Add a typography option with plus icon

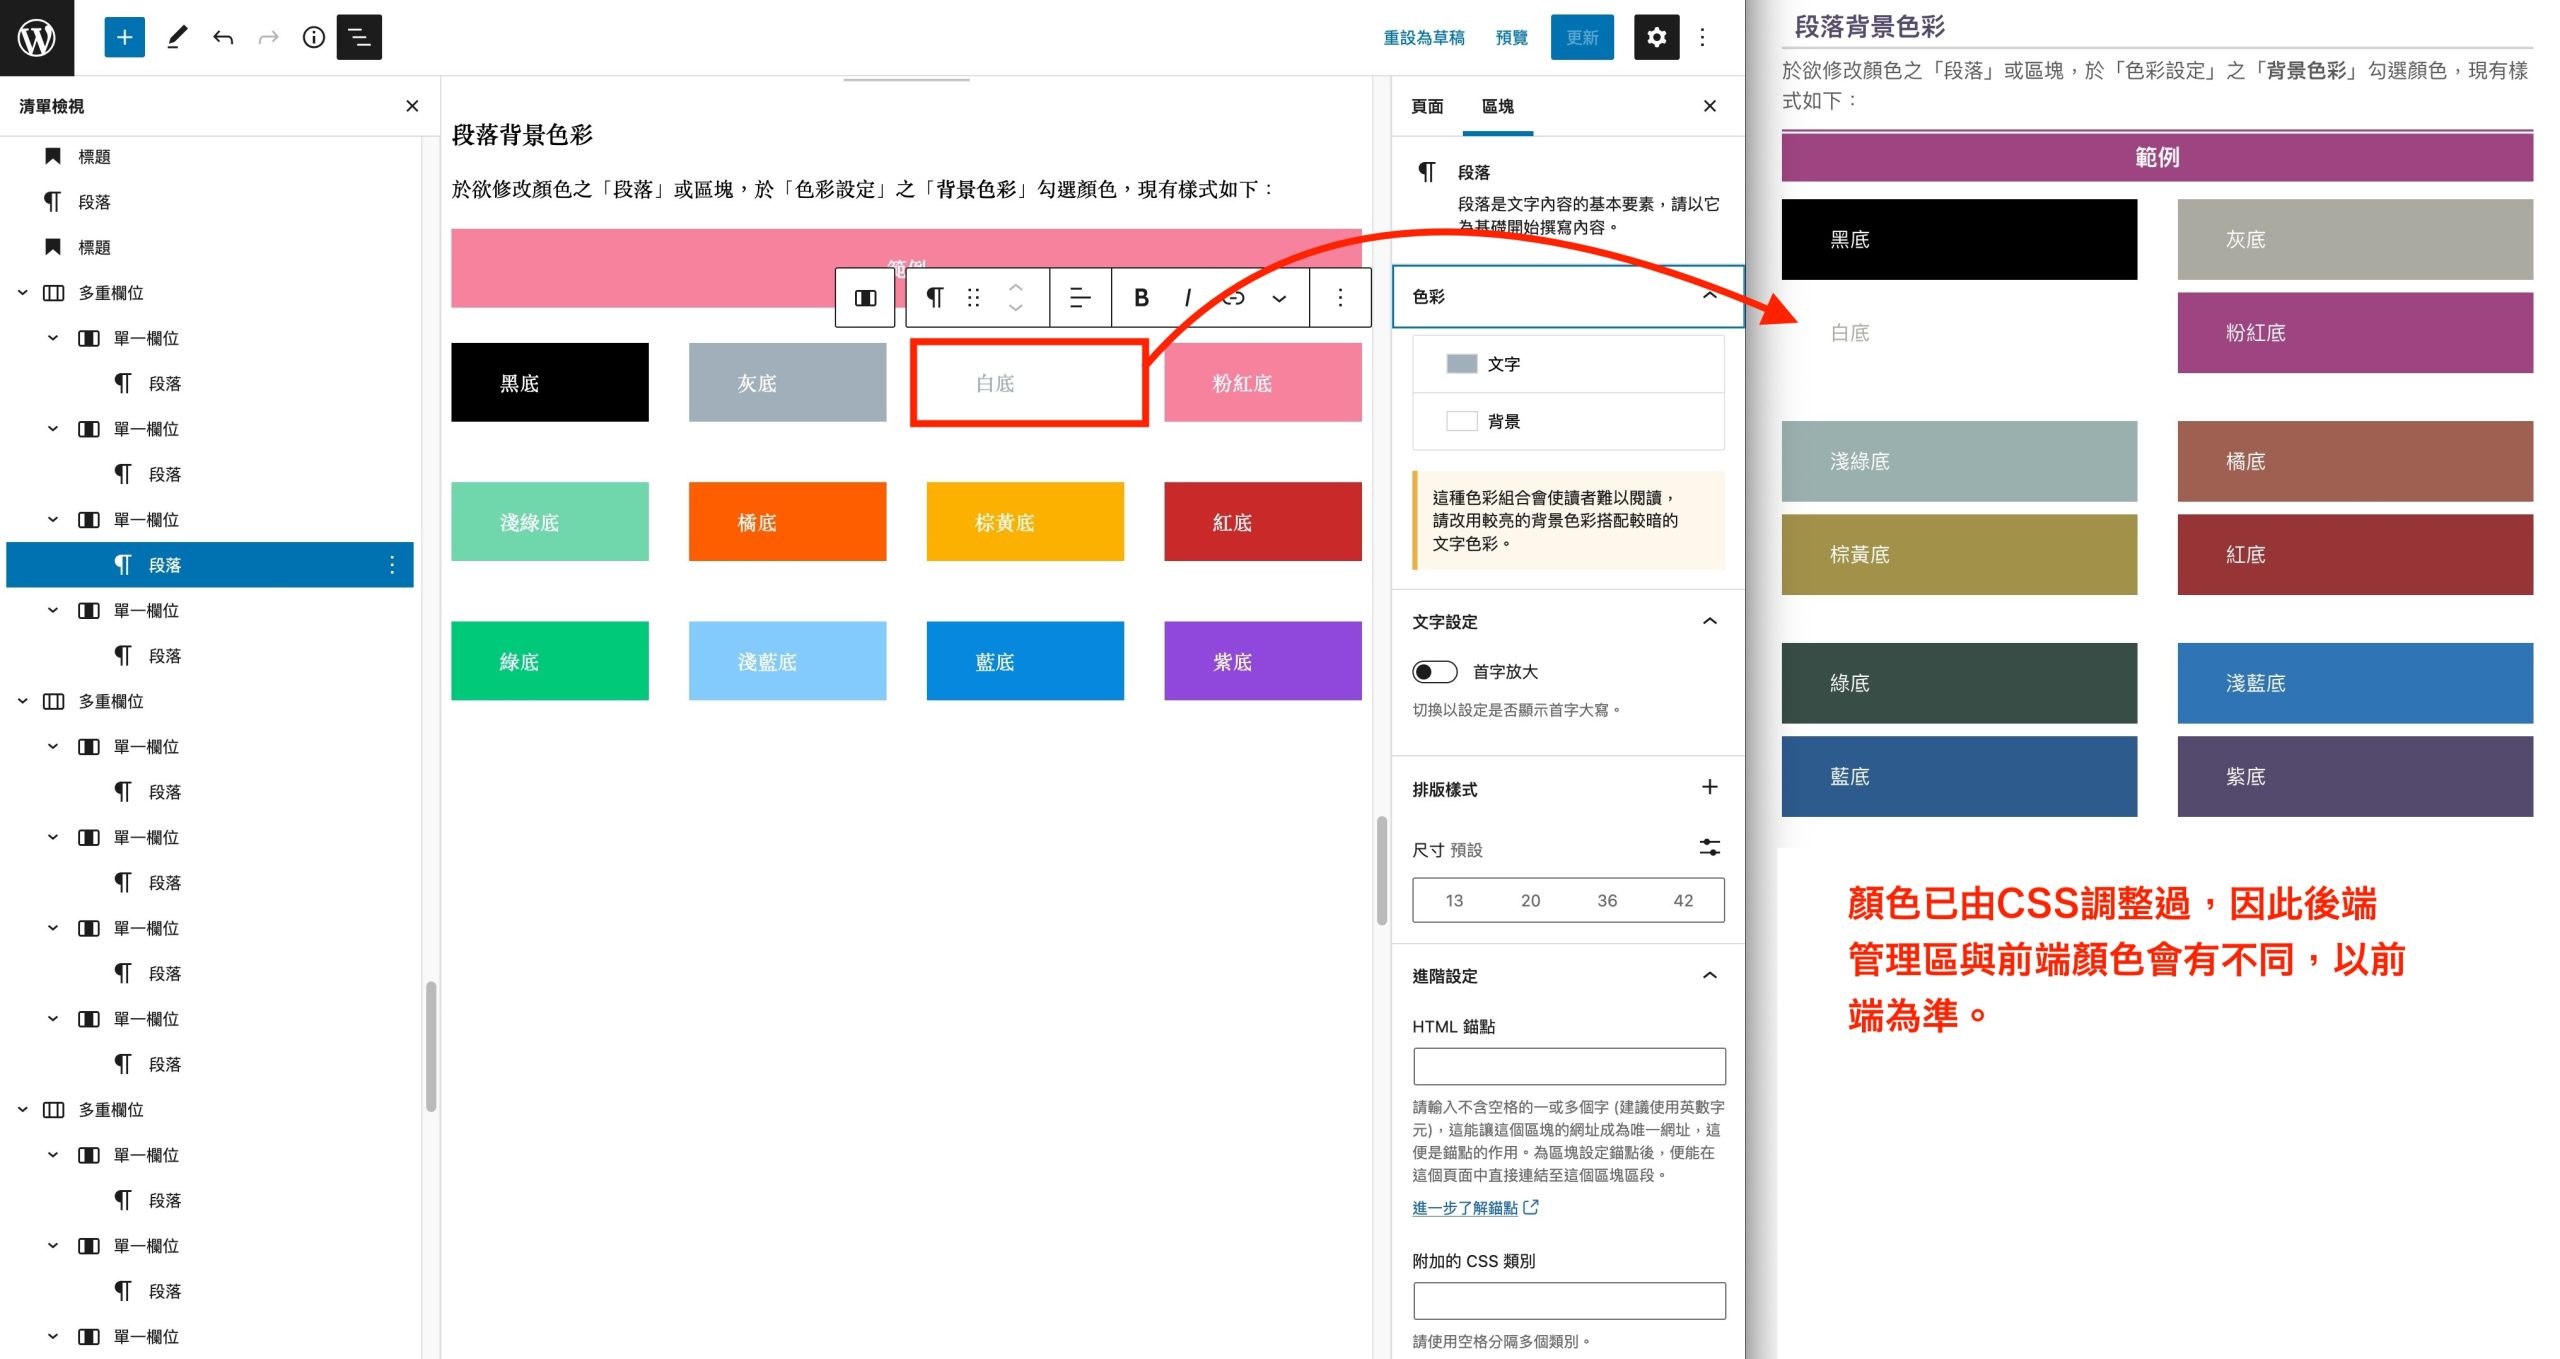point(1710,788)
